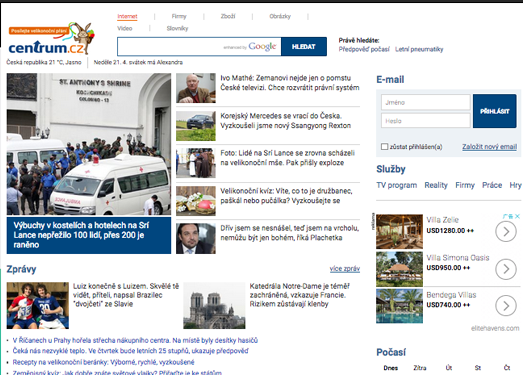Open 'Založit nový email' link

pos(489,147)
